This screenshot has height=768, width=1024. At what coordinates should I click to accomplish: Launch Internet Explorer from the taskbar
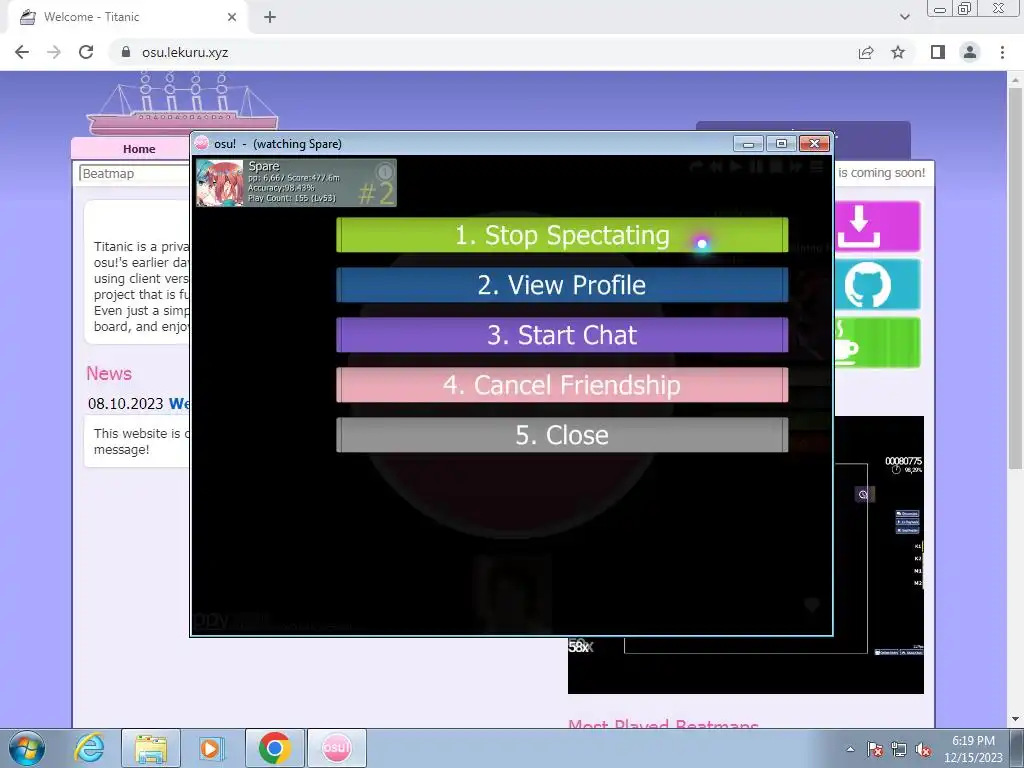[89, 748]
